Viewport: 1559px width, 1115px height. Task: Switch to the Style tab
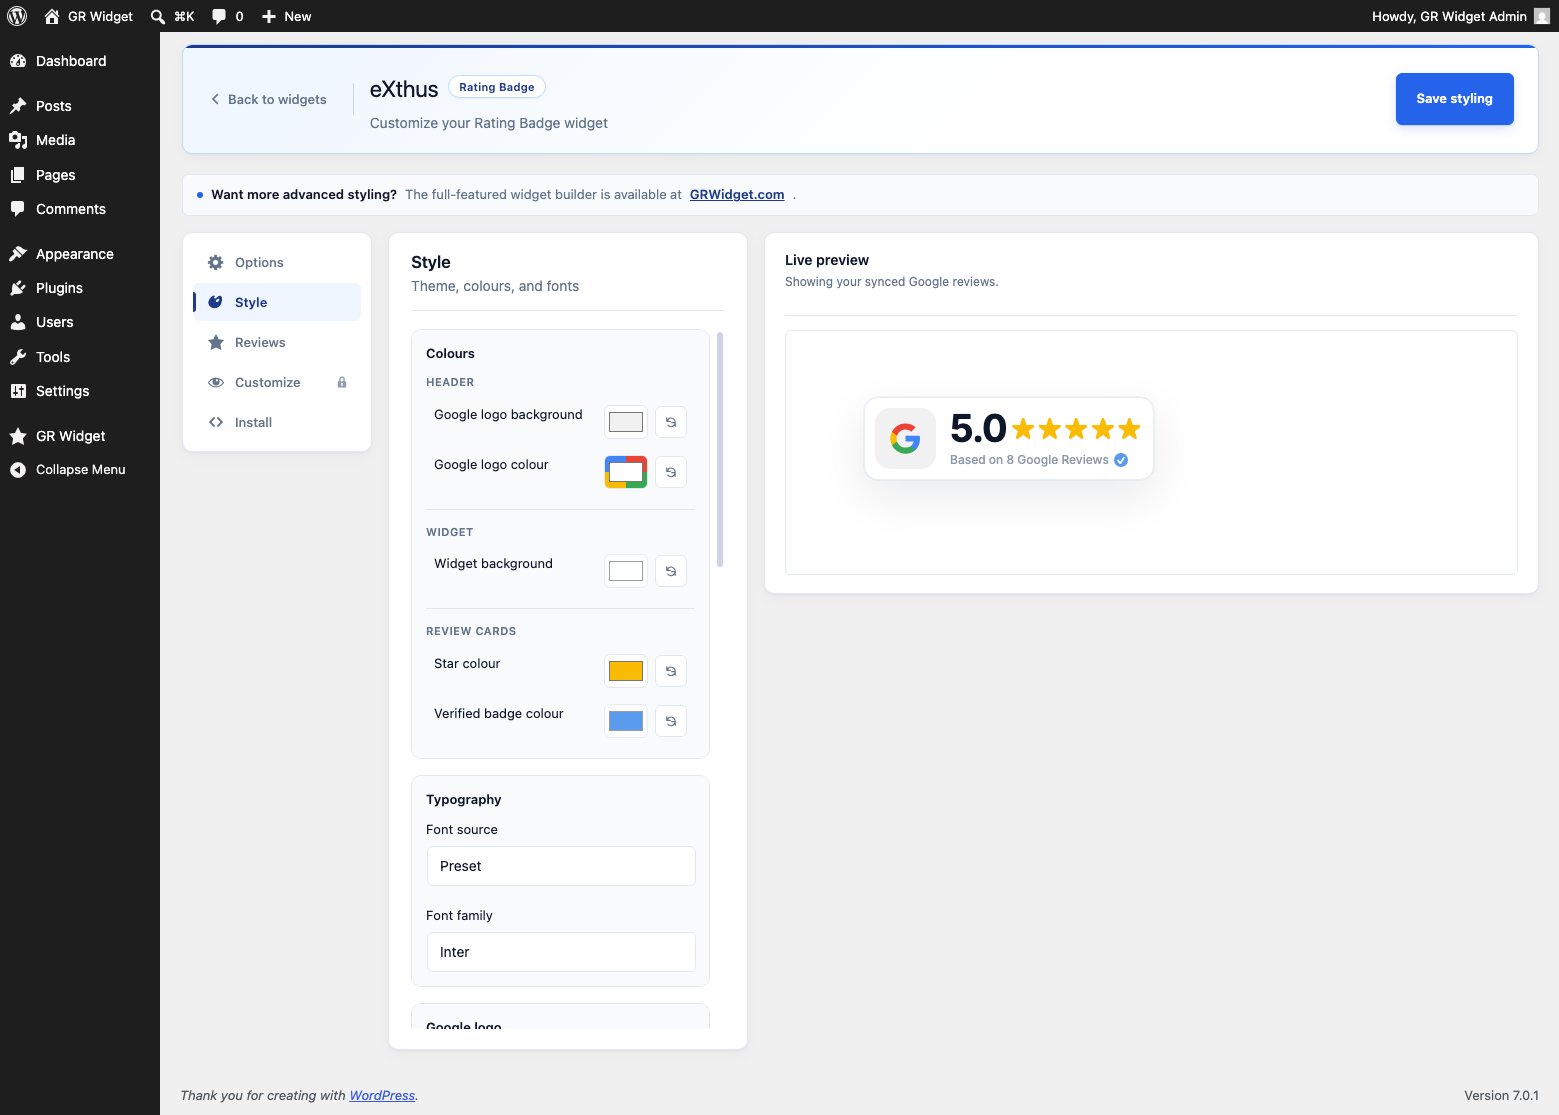click(277, 302)
